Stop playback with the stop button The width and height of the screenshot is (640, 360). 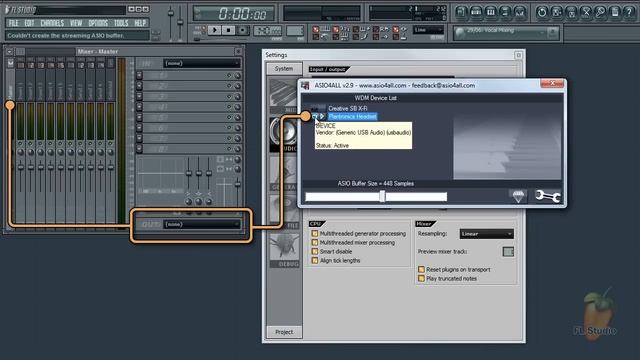pos(228,30)
